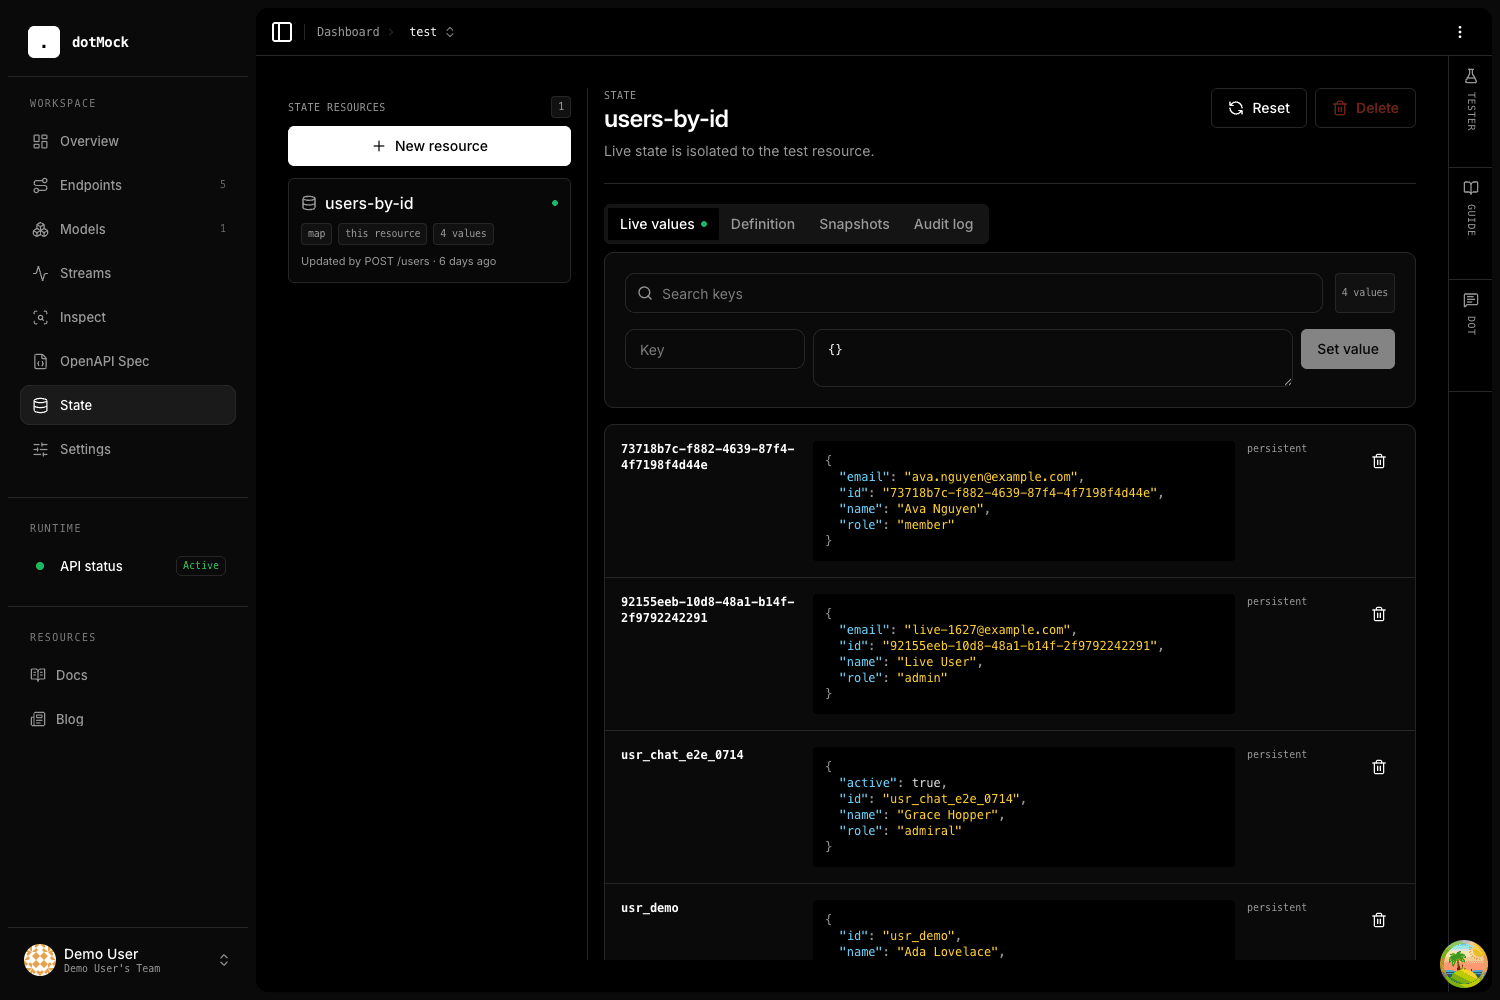Open the Tester flask panel
Viewport: 1500px width, 1000px height.
[x=1471, y=99]
